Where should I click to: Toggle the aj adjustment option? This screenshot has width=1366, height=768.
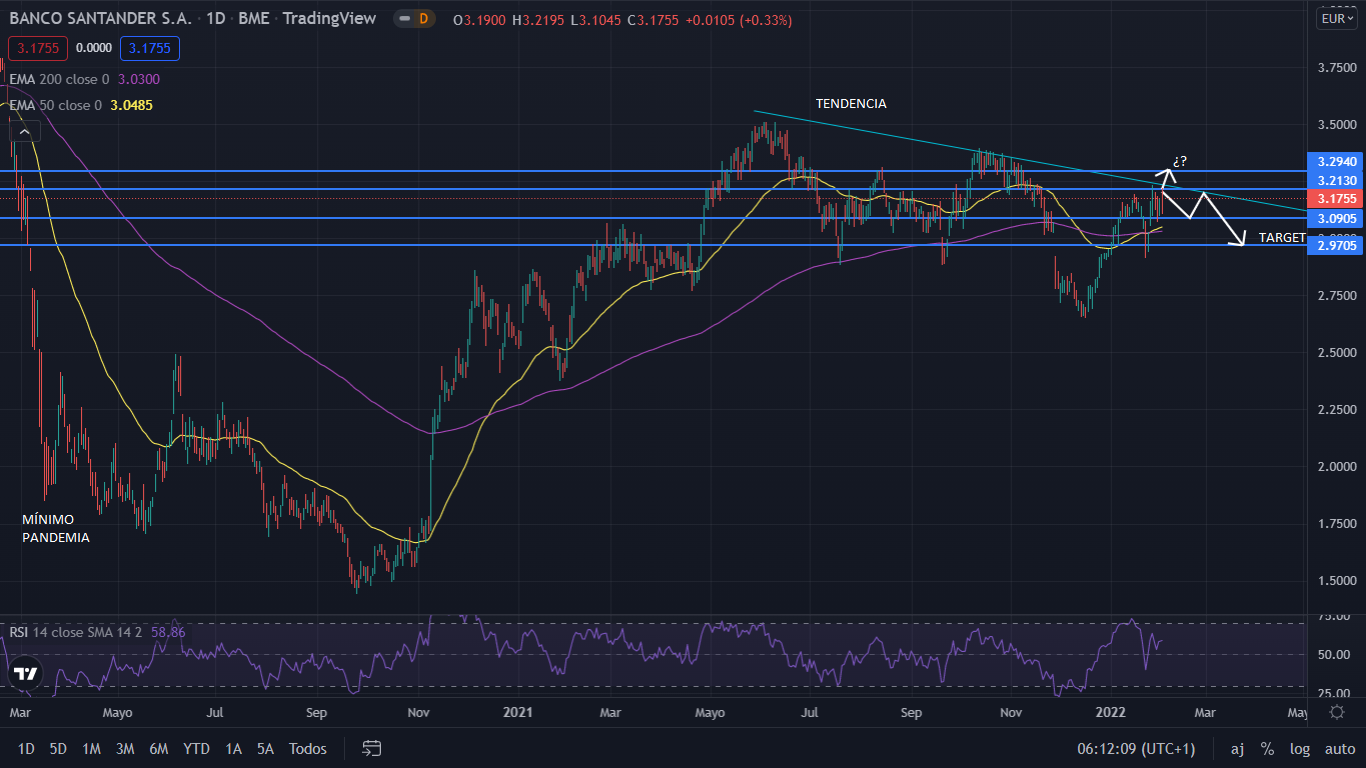(x=1237, y=749)
